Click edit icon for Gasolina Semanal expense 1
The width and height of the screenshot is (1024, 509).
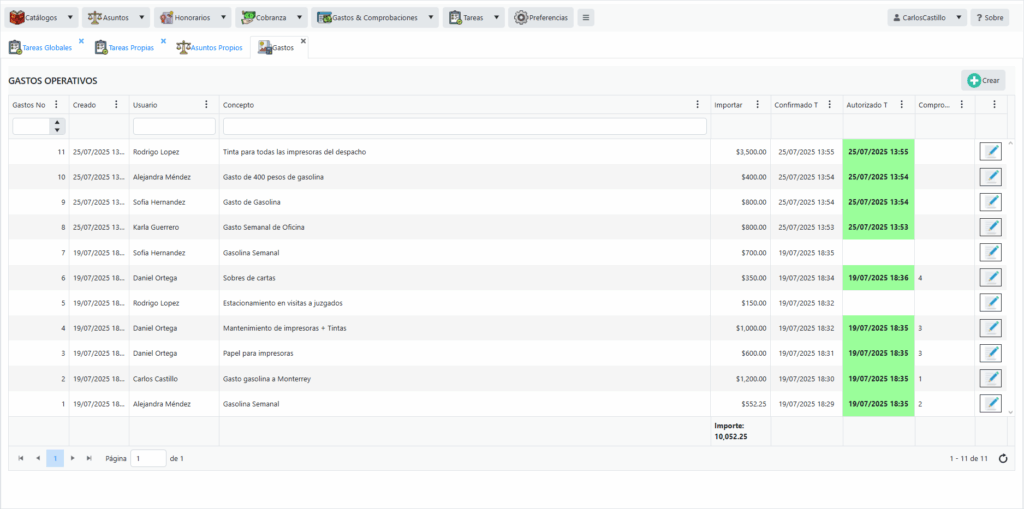tap(990, 403)
